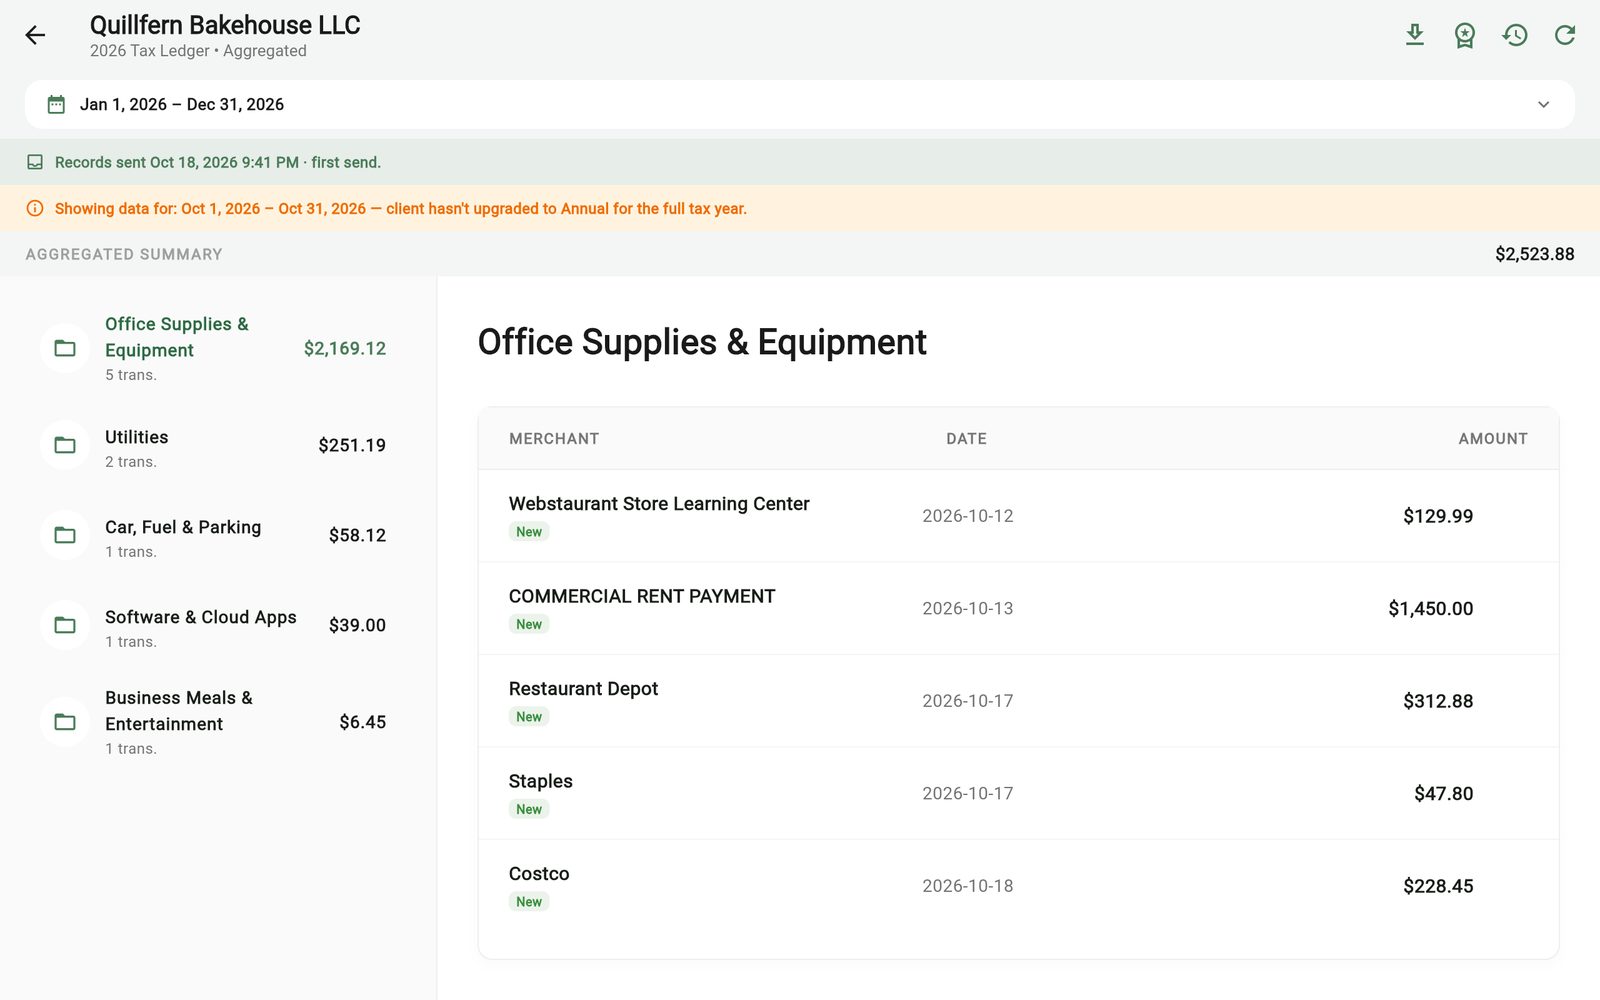The image size is (1600, 1000).
Task: Open the Staples transaction row
Action: tap(1018, 793)
